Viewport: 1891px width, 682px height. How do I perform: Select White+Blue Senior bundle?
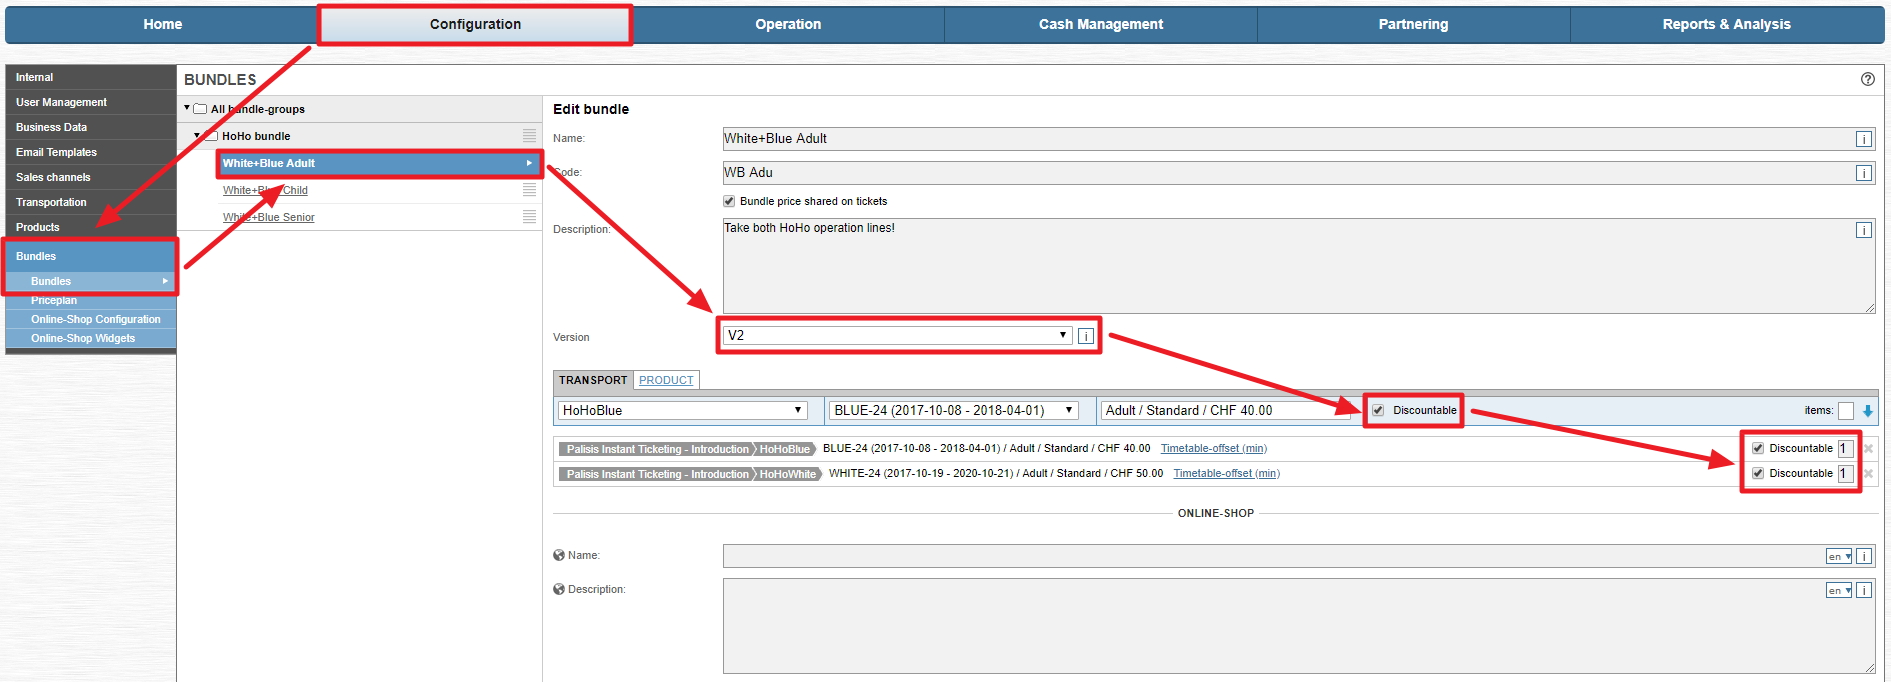(268, 217)
